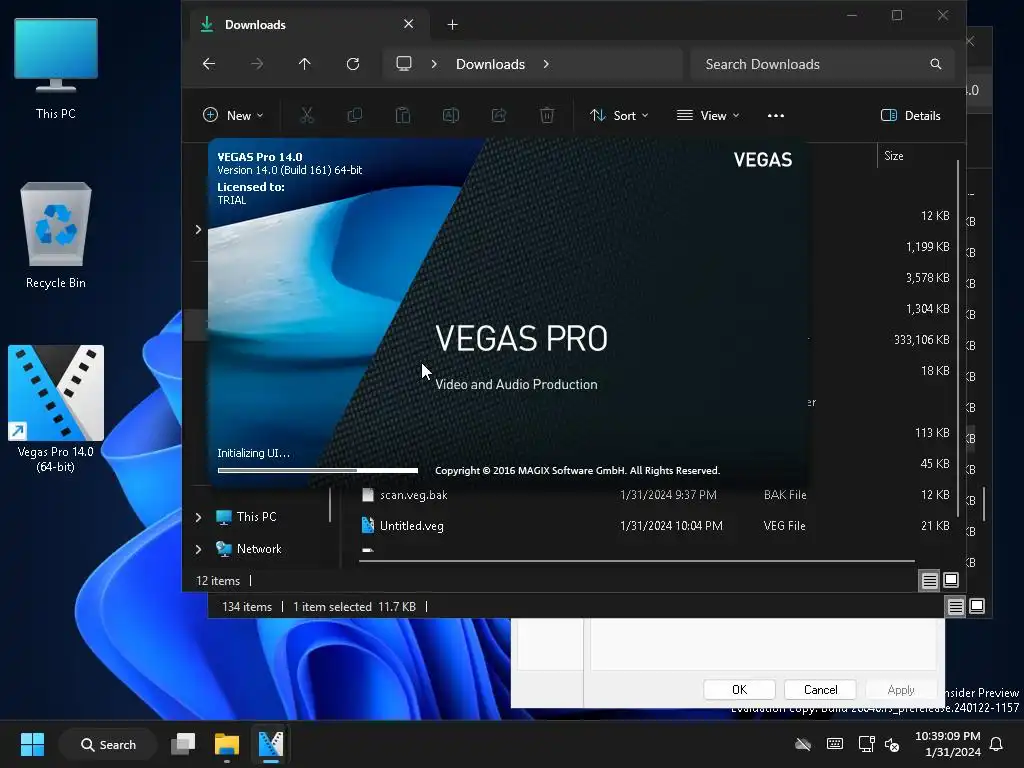This screenshot has width=1024, height=768.
Task: Open the Recycle Bin desktop icon
Action: [56, 235]
